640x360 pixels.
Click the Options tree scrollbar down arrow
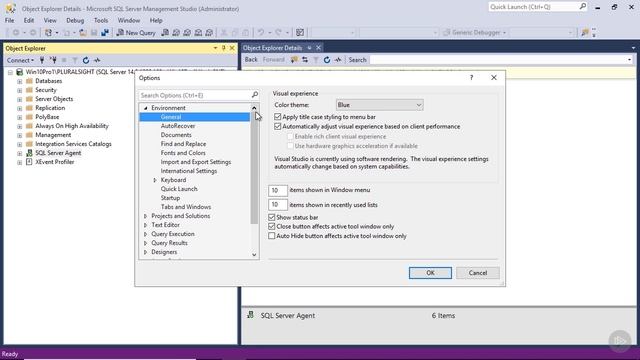click(x=254, y=255)
